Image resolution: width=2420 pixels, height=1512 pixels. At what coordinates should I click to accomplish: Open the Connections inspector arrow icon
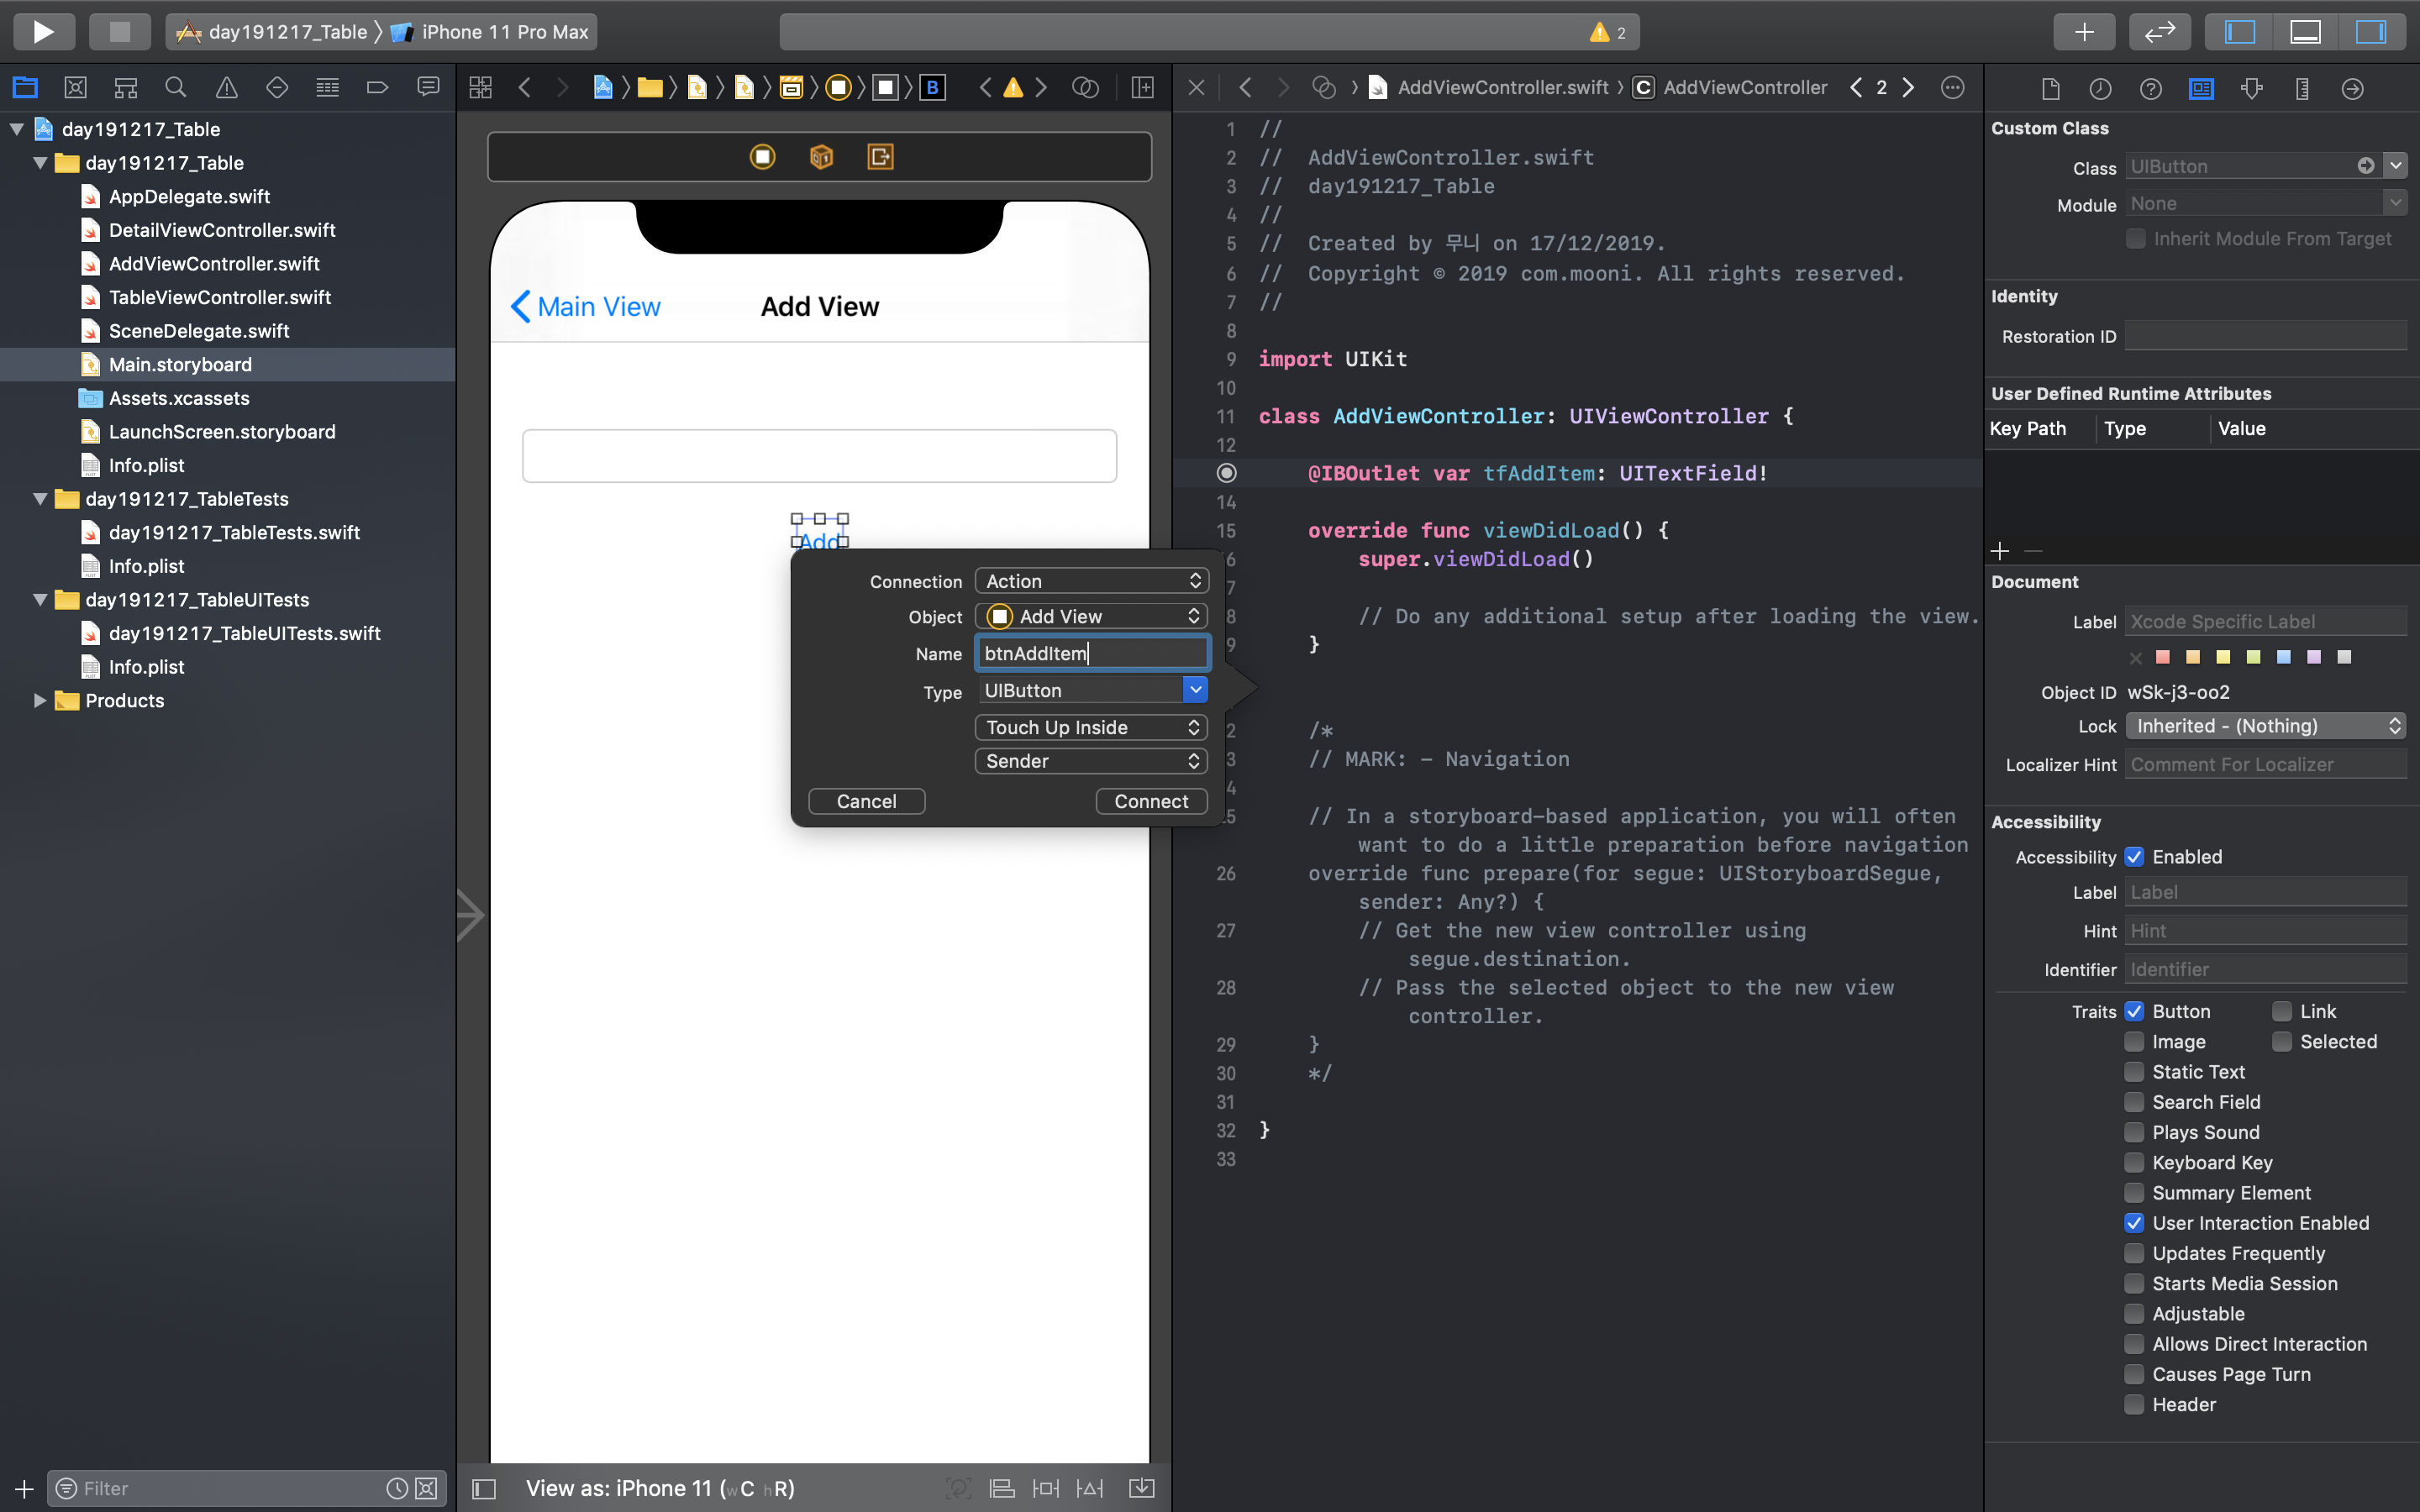coord(2352,88)
